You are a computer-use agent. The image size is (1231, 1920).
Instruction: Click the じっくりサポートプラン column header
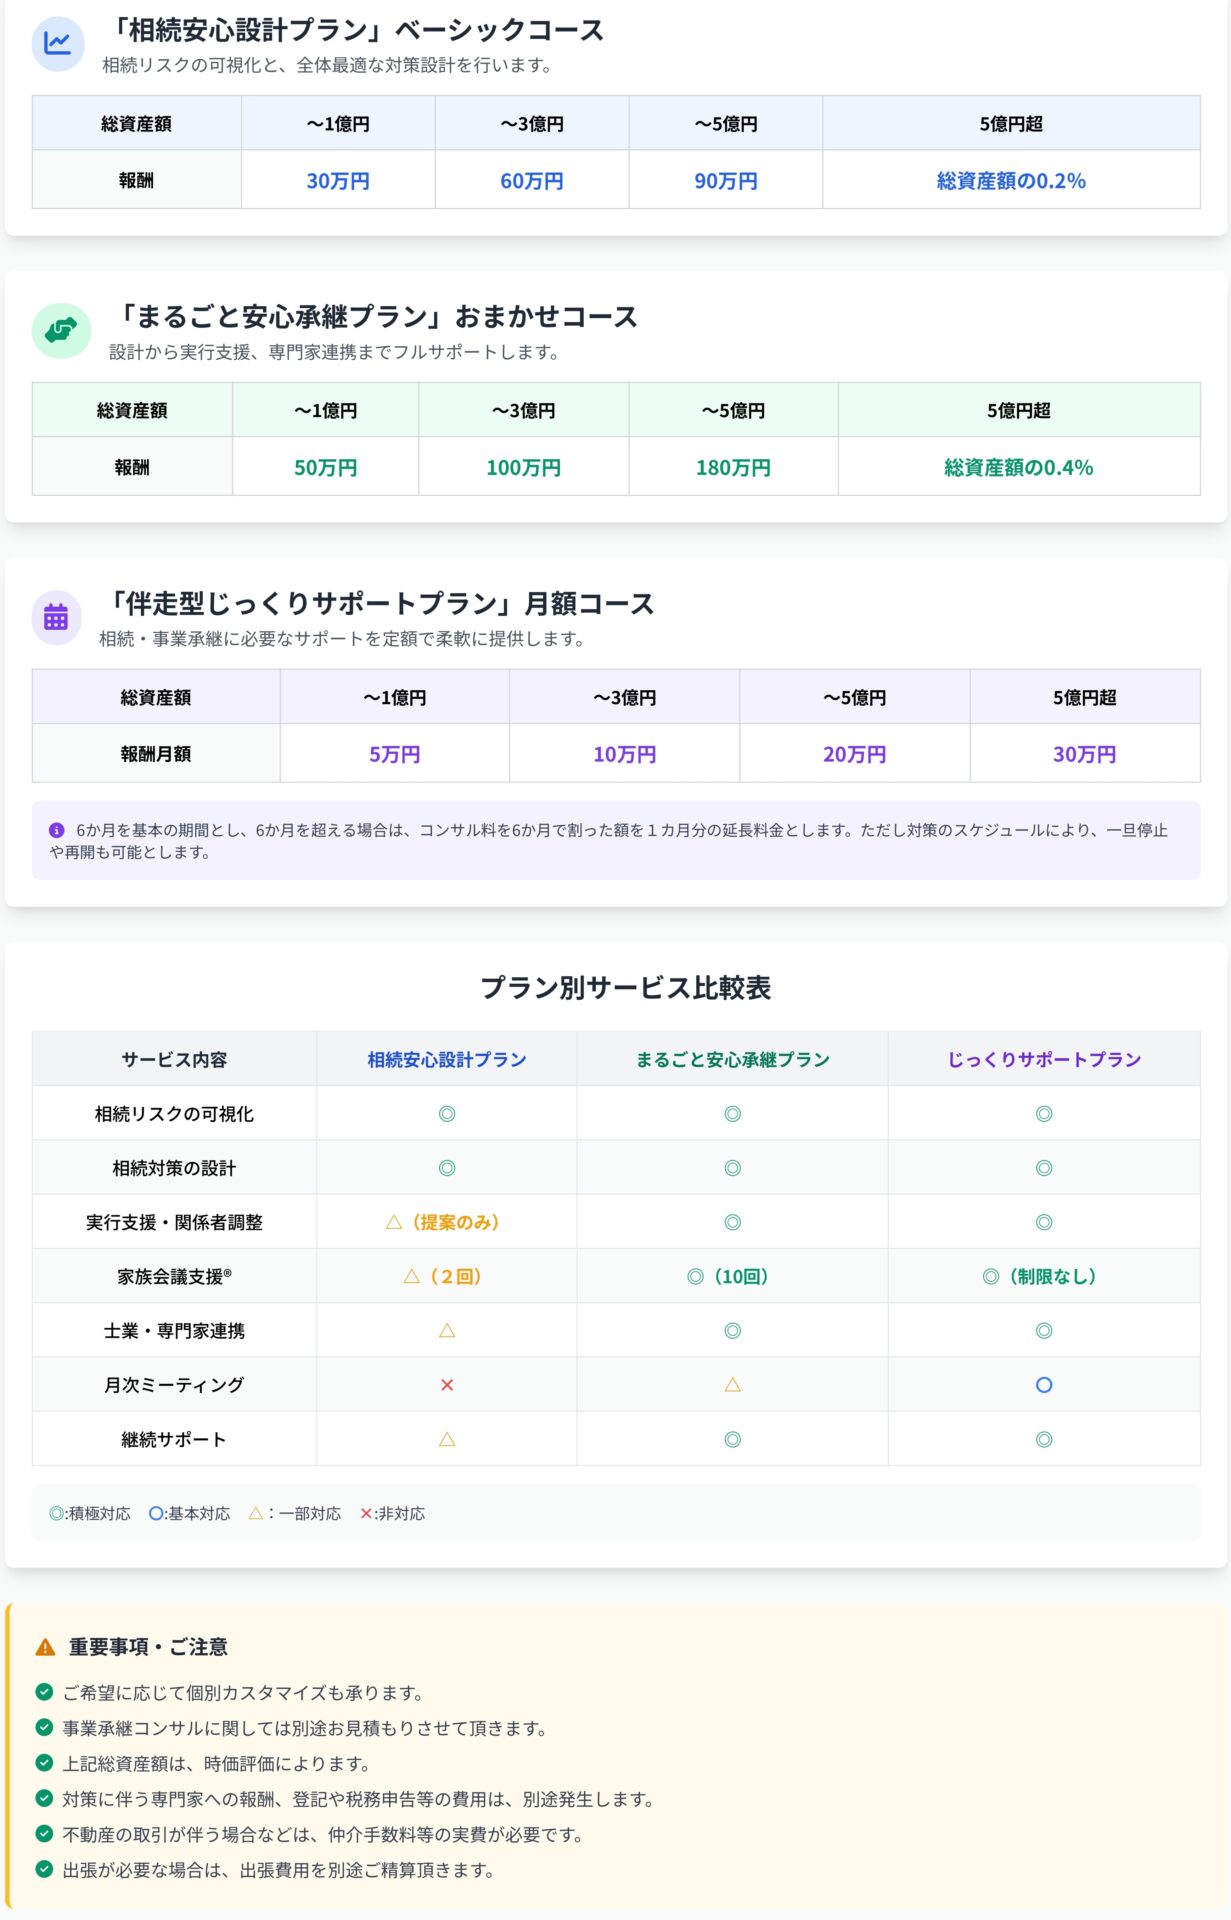(x=1043, y=1059)
